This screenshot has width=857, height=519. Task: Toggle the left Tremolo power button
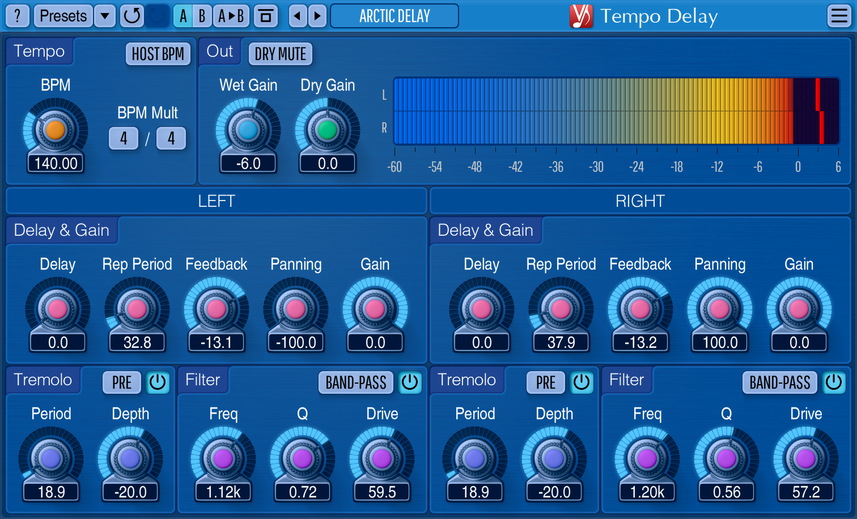point(158,382)
